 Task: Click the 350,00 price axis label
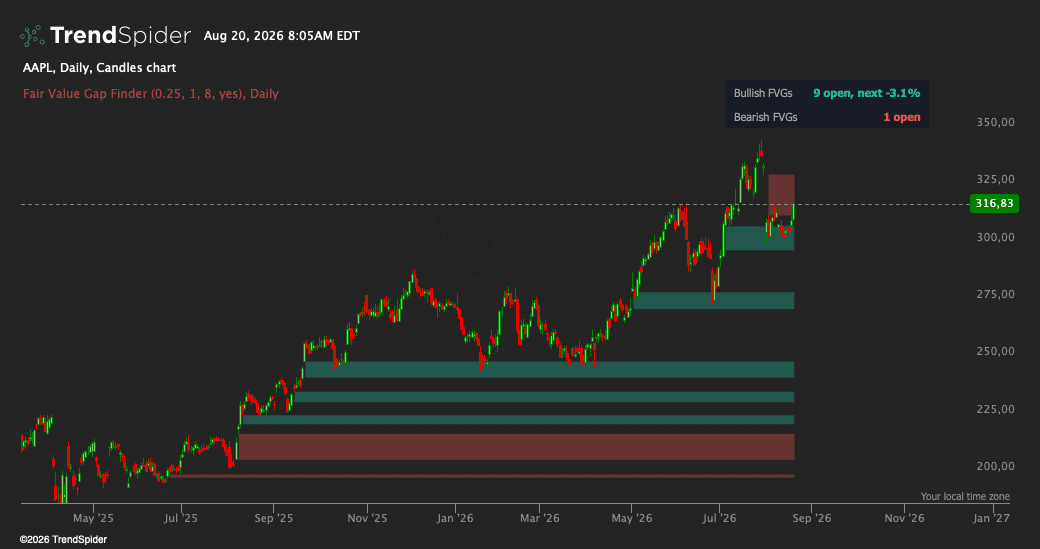coord(996,122)
